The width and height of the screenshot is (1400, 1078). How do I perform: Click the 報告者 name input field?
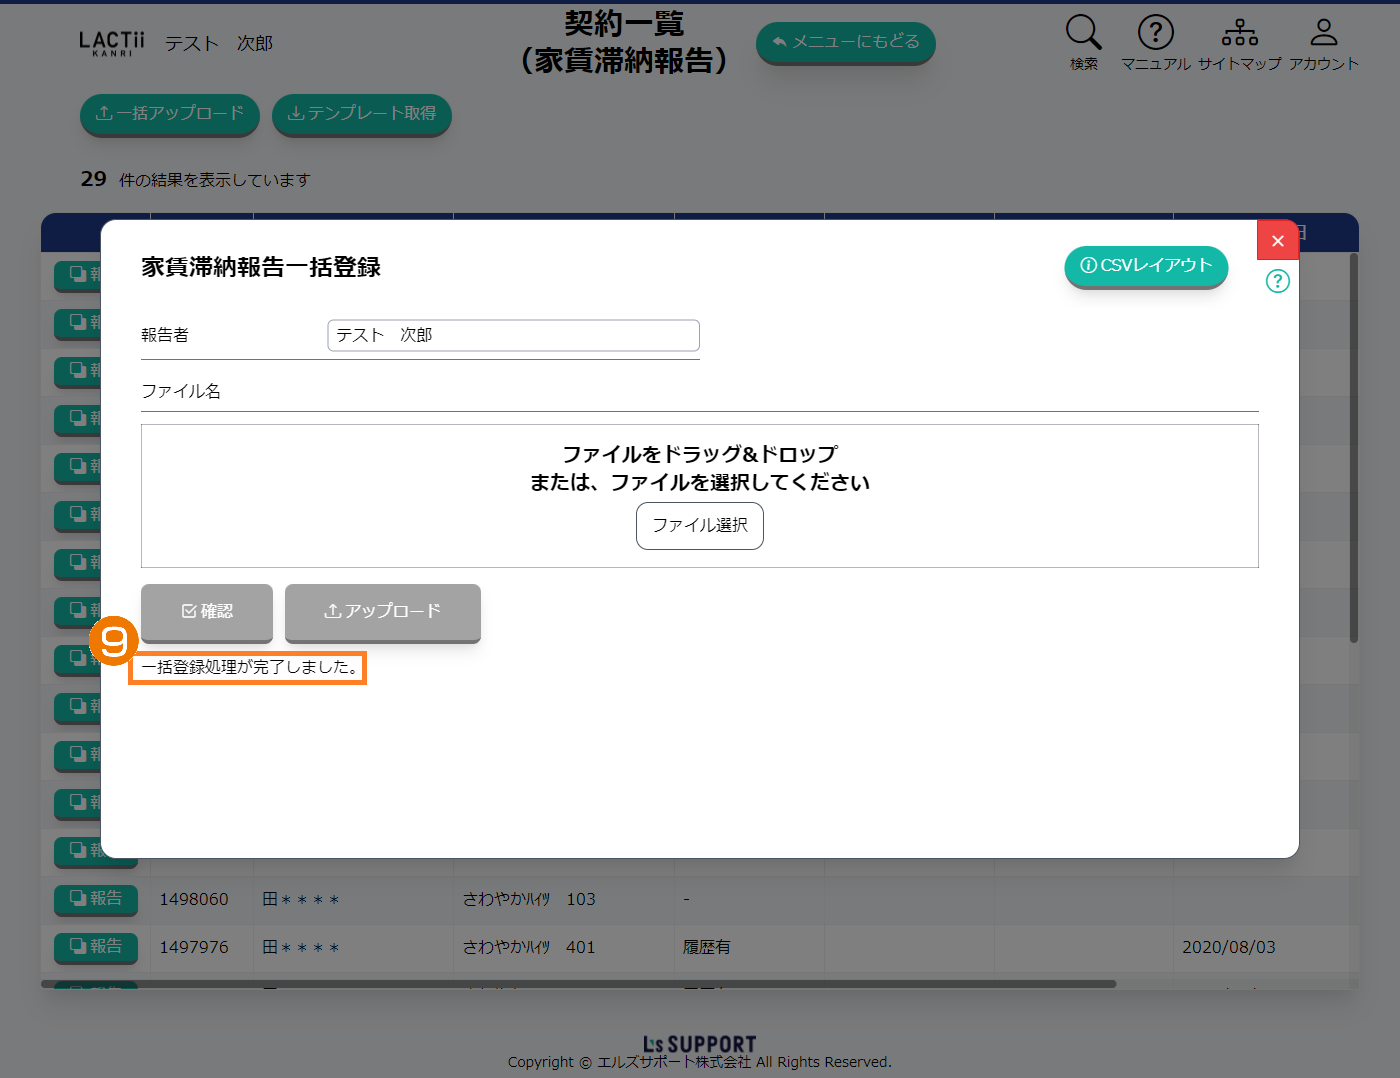pos(513,336)
